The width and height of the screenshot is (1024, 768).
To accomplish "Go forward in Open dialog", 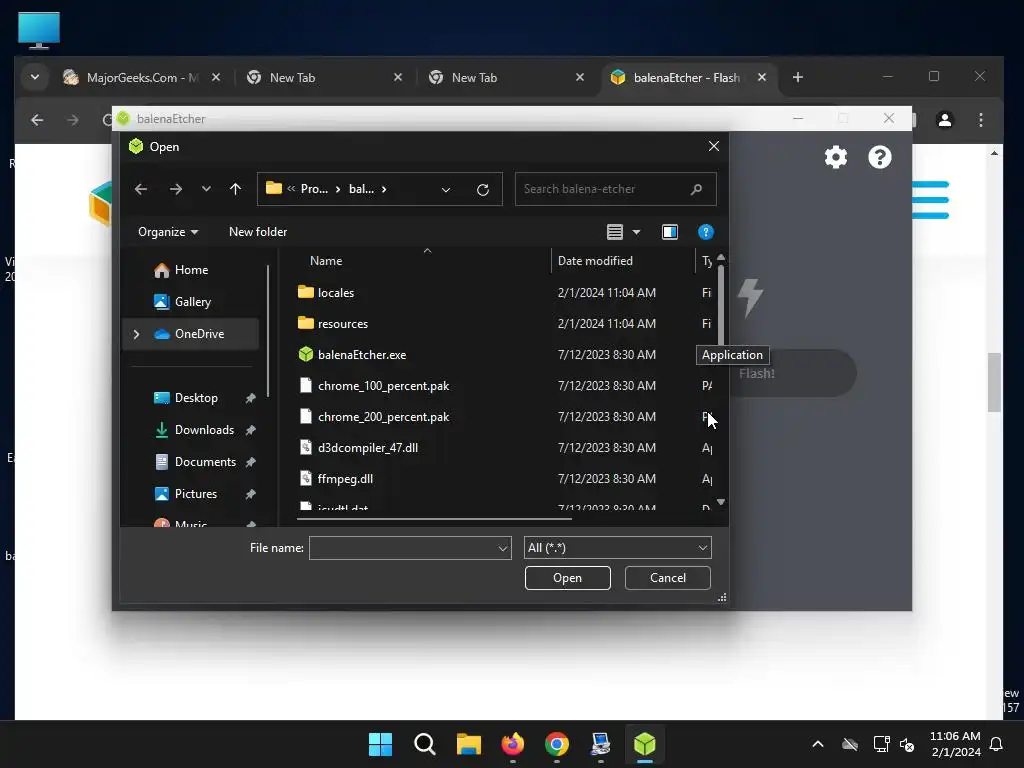I will pyautogui.click(x=176, y=189).
